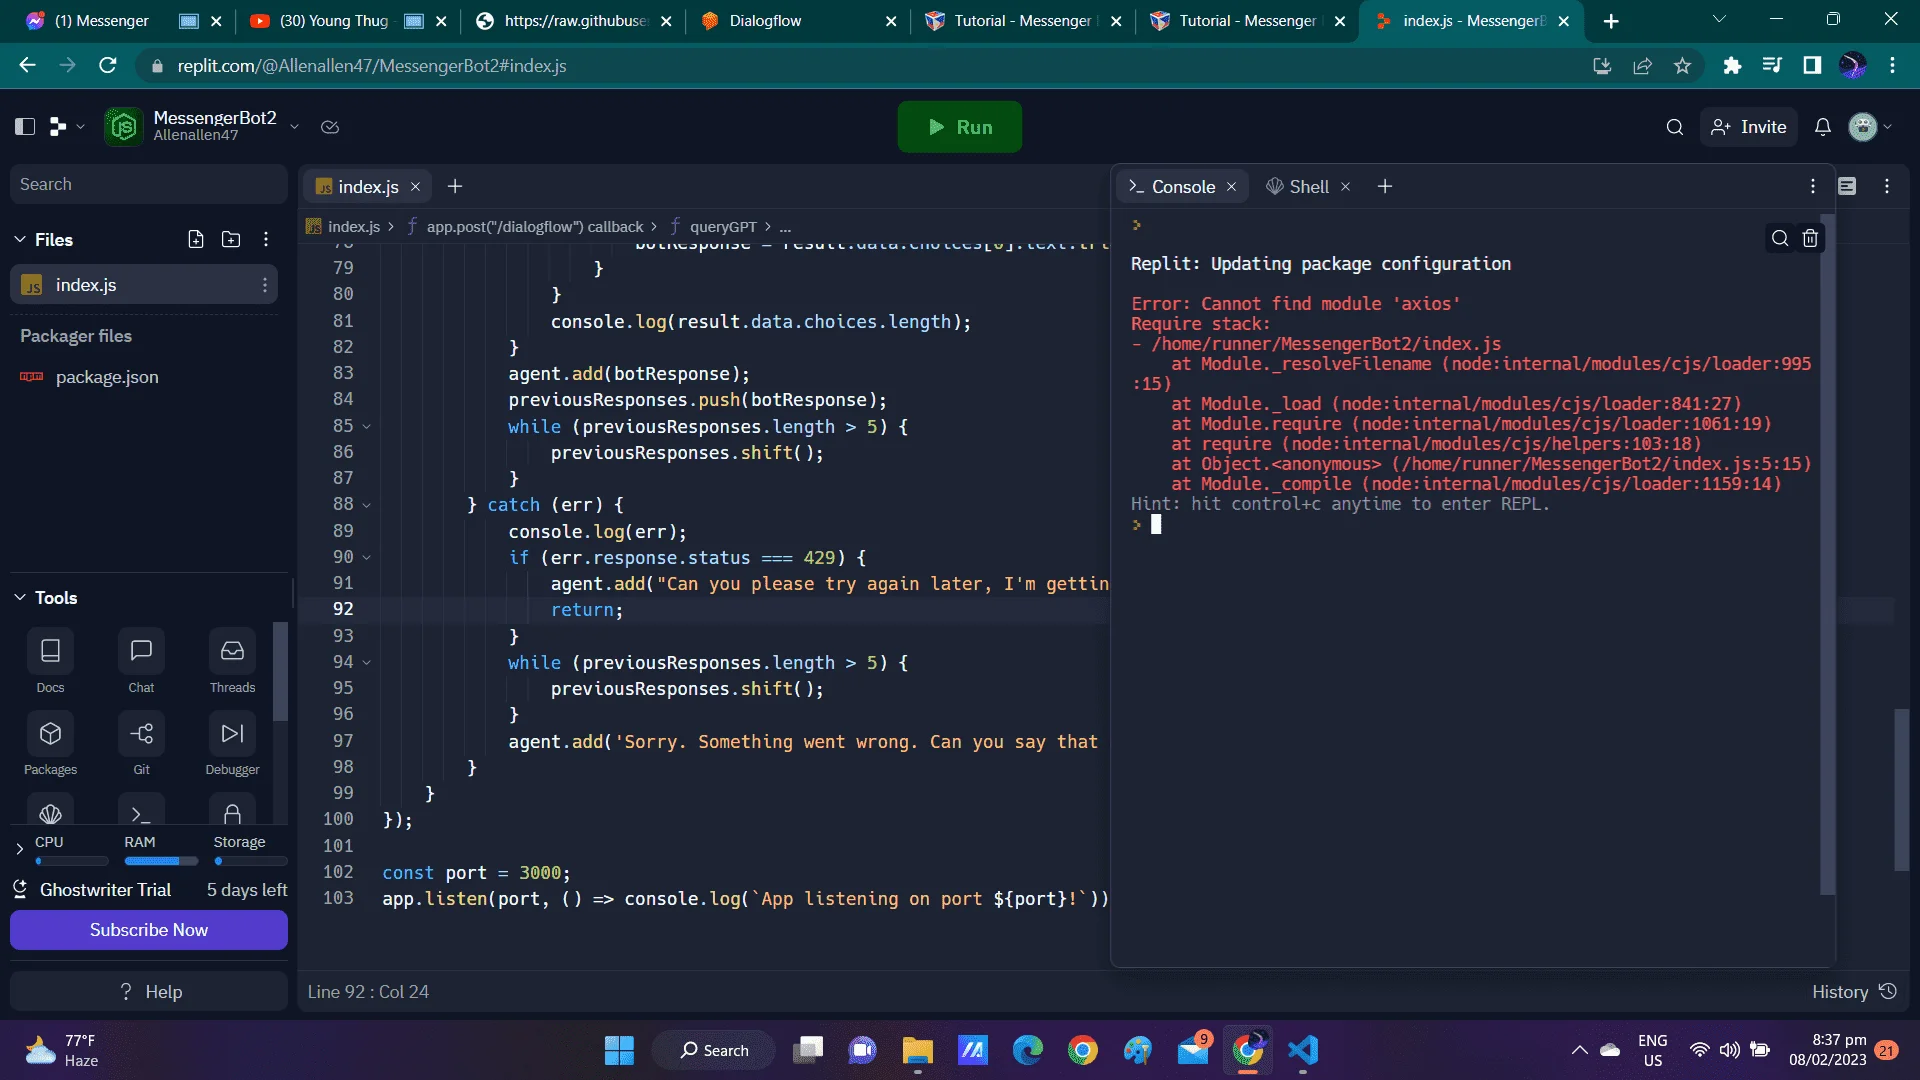Screen dimensions: 1920x1080
Task: Fold the catch block at line 88
Action: tap(367, 505)
